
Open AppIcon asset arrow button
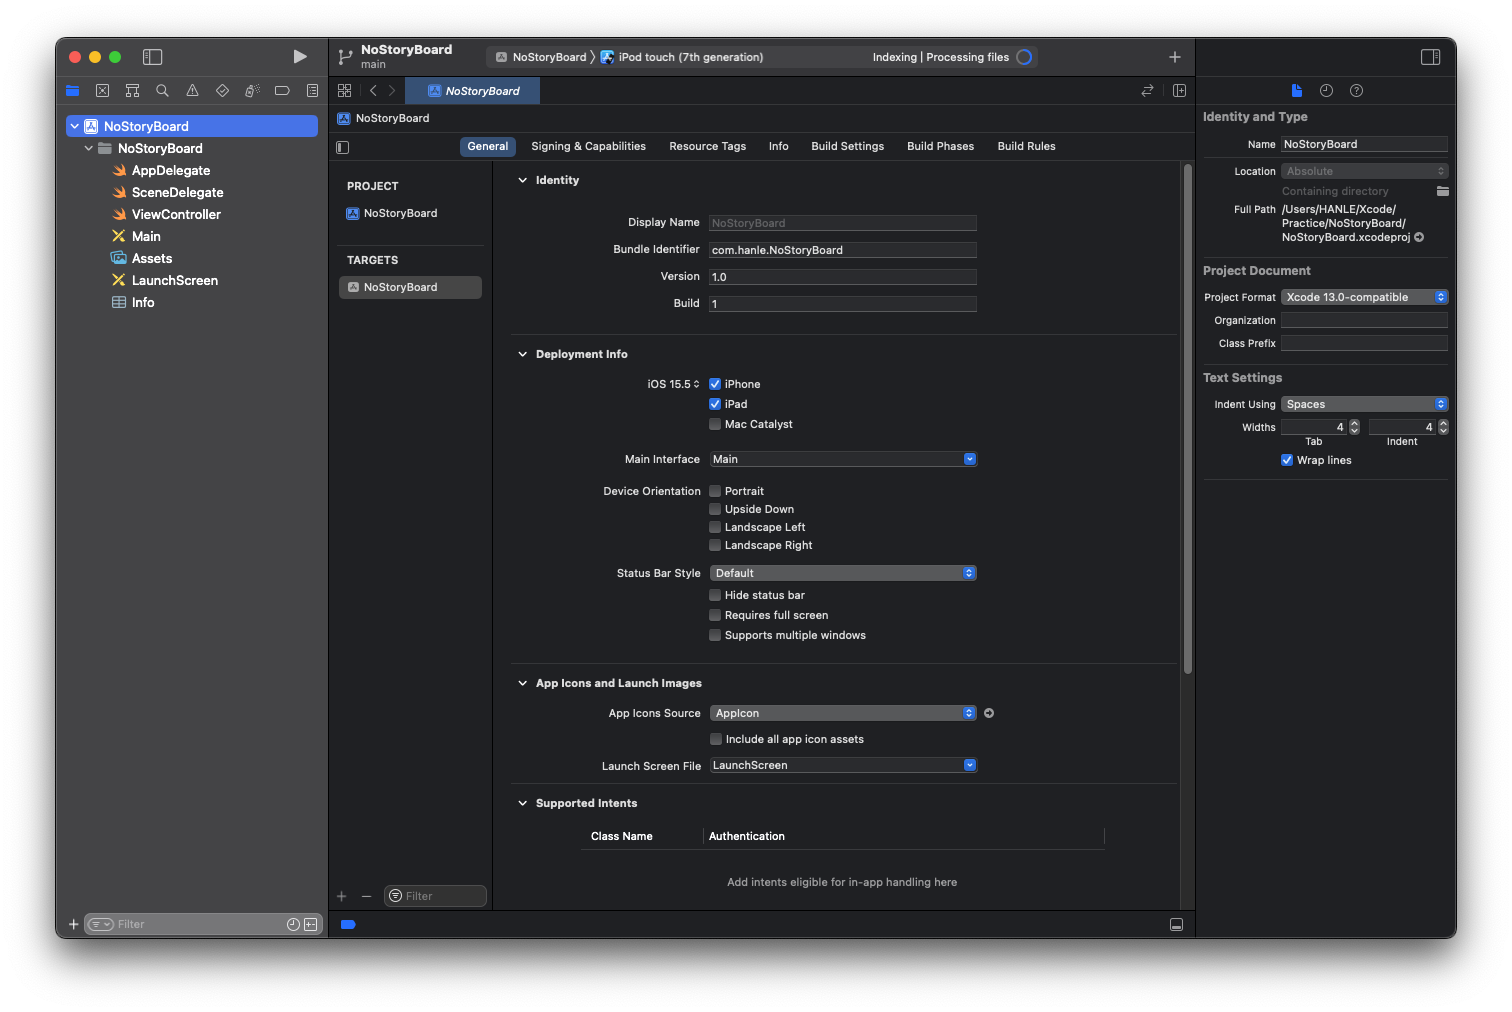(x=989, y=713)
